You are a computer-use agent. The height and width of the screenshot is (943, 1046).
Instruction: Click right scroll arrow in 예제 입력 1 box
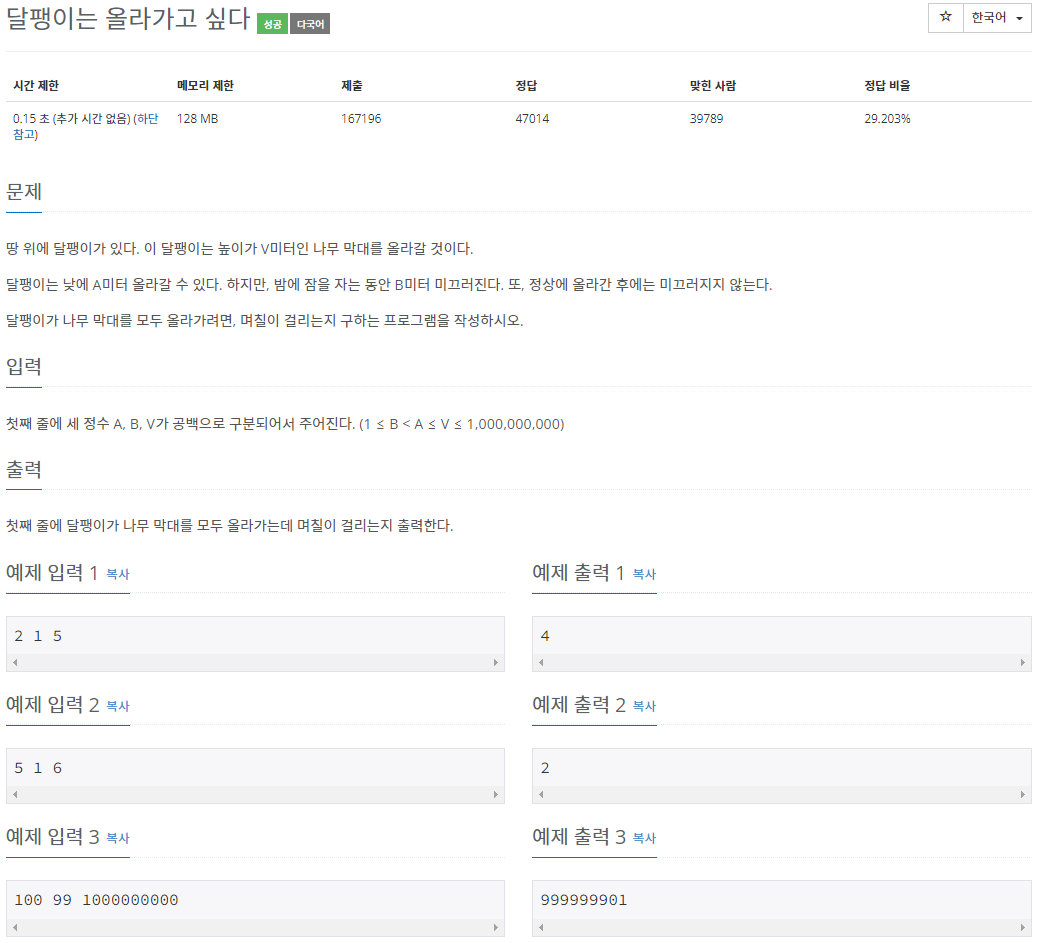click(x=496, y=662)
